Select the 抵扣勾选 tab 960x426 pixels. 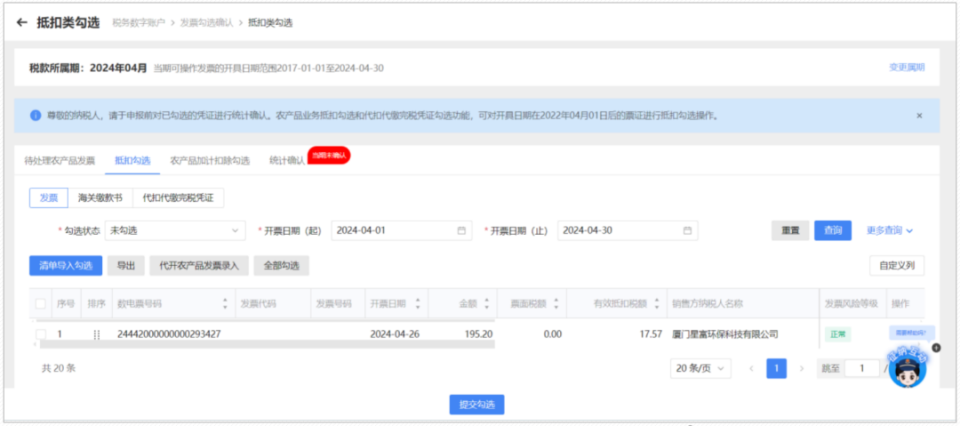click(x=132, y=161)
